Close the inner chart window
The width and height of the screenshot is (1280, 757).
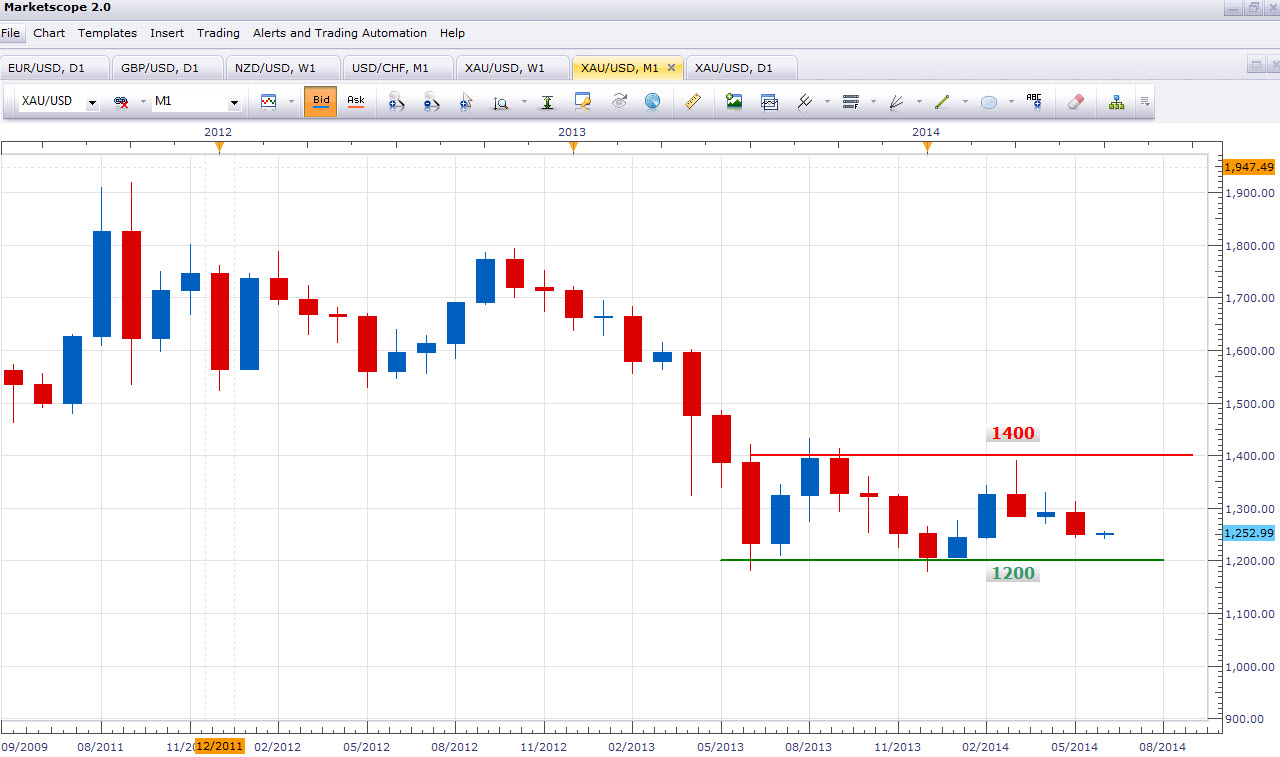click(x=1272, y=66)
